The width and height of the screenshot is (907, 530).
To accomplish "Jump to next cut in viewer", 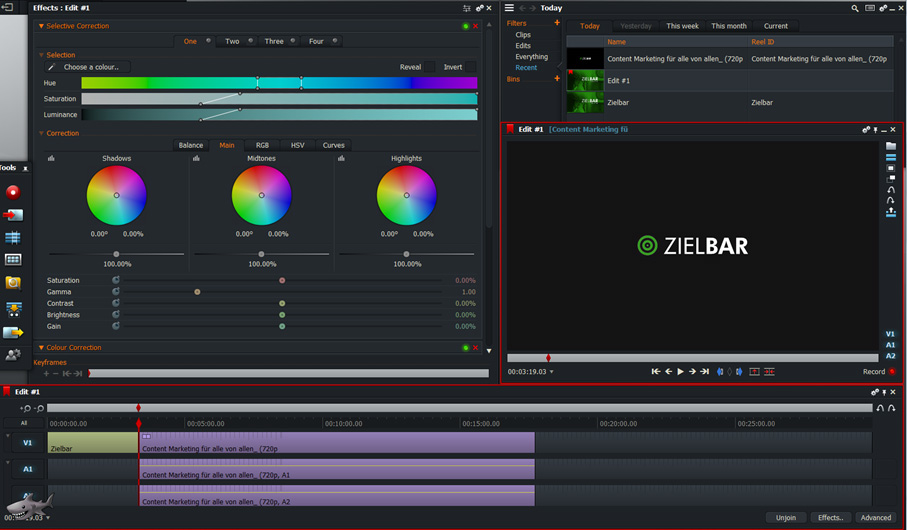I will (x=705, y=371).
